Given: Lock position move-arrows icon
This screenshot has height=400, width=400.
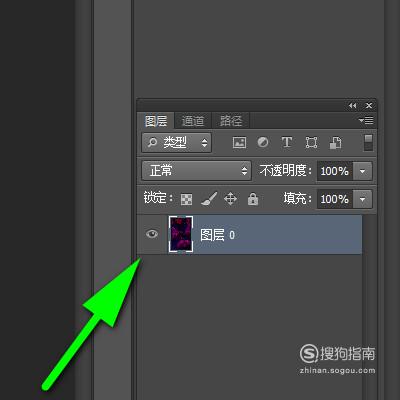Looking at the screenshot, I should (x=230, y=199).
